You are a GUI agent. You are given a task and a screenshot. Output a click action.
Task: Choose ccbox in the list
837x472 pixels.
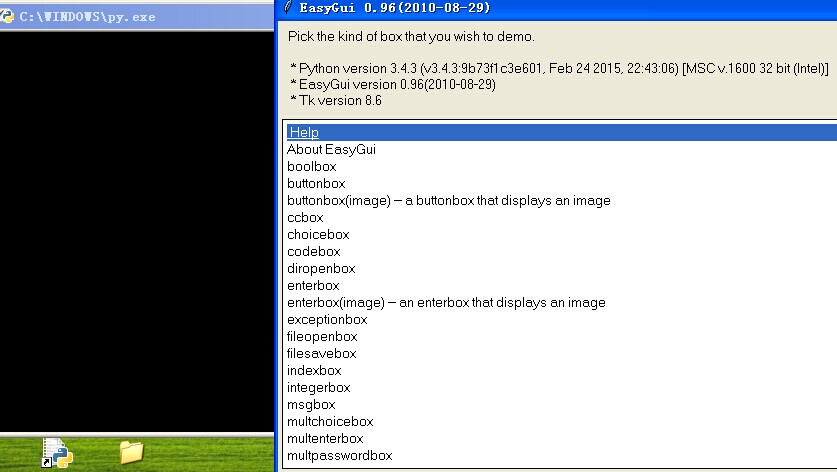305,217
